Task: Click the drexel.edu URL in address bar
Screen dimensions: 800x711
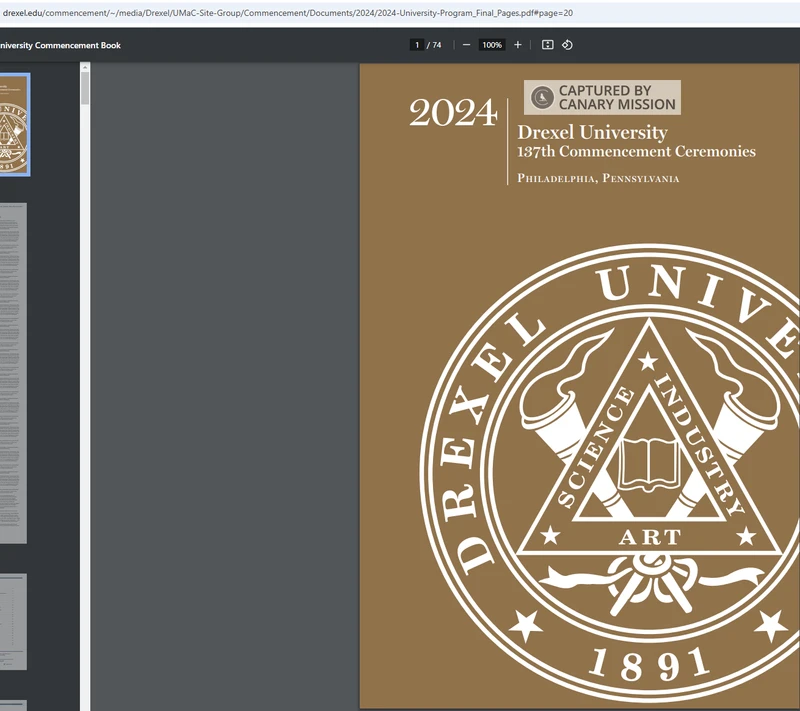Action: click(287, 13)
